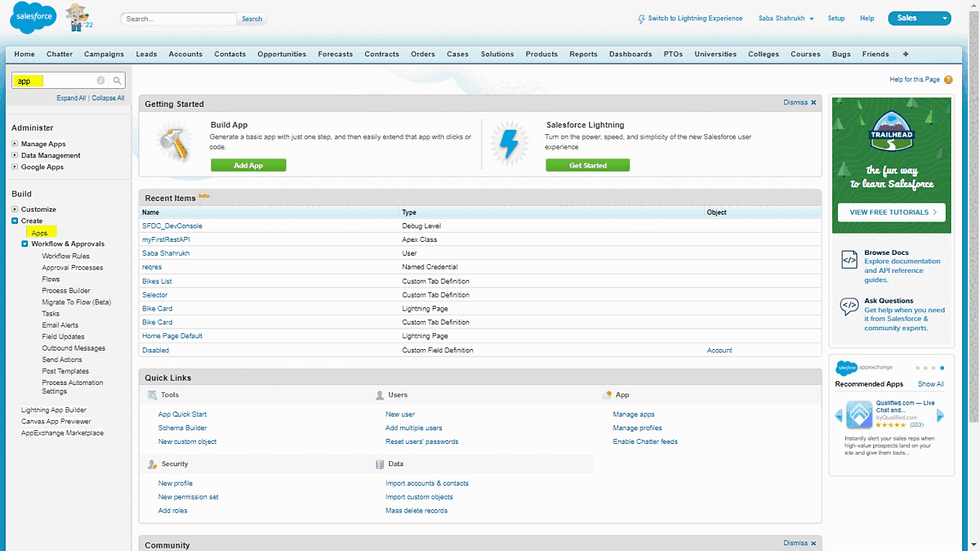980x551 pixels.
Task: Click Show All recommended apps
Action: coord(931,384)
